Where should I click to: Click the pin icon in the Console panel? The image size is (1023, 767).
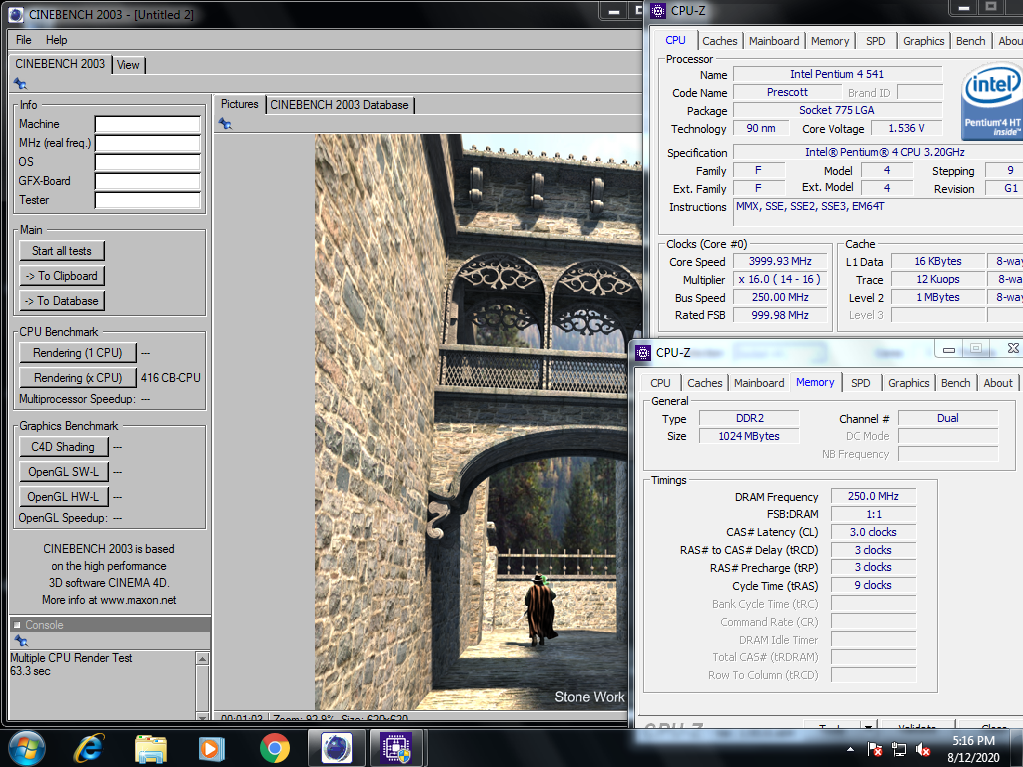click(x=21, y=640)
